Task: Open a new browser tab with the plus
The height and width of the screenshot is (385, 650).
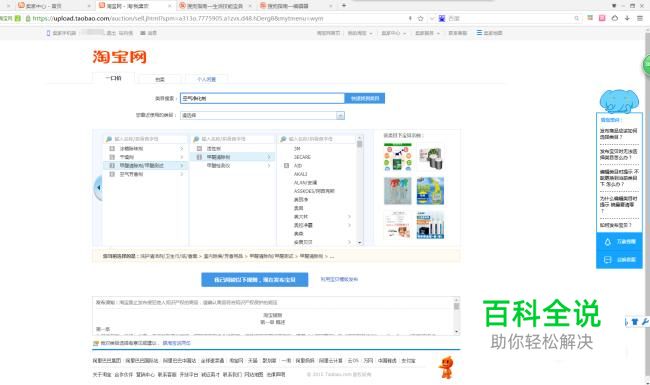Action: pos(344,5)
